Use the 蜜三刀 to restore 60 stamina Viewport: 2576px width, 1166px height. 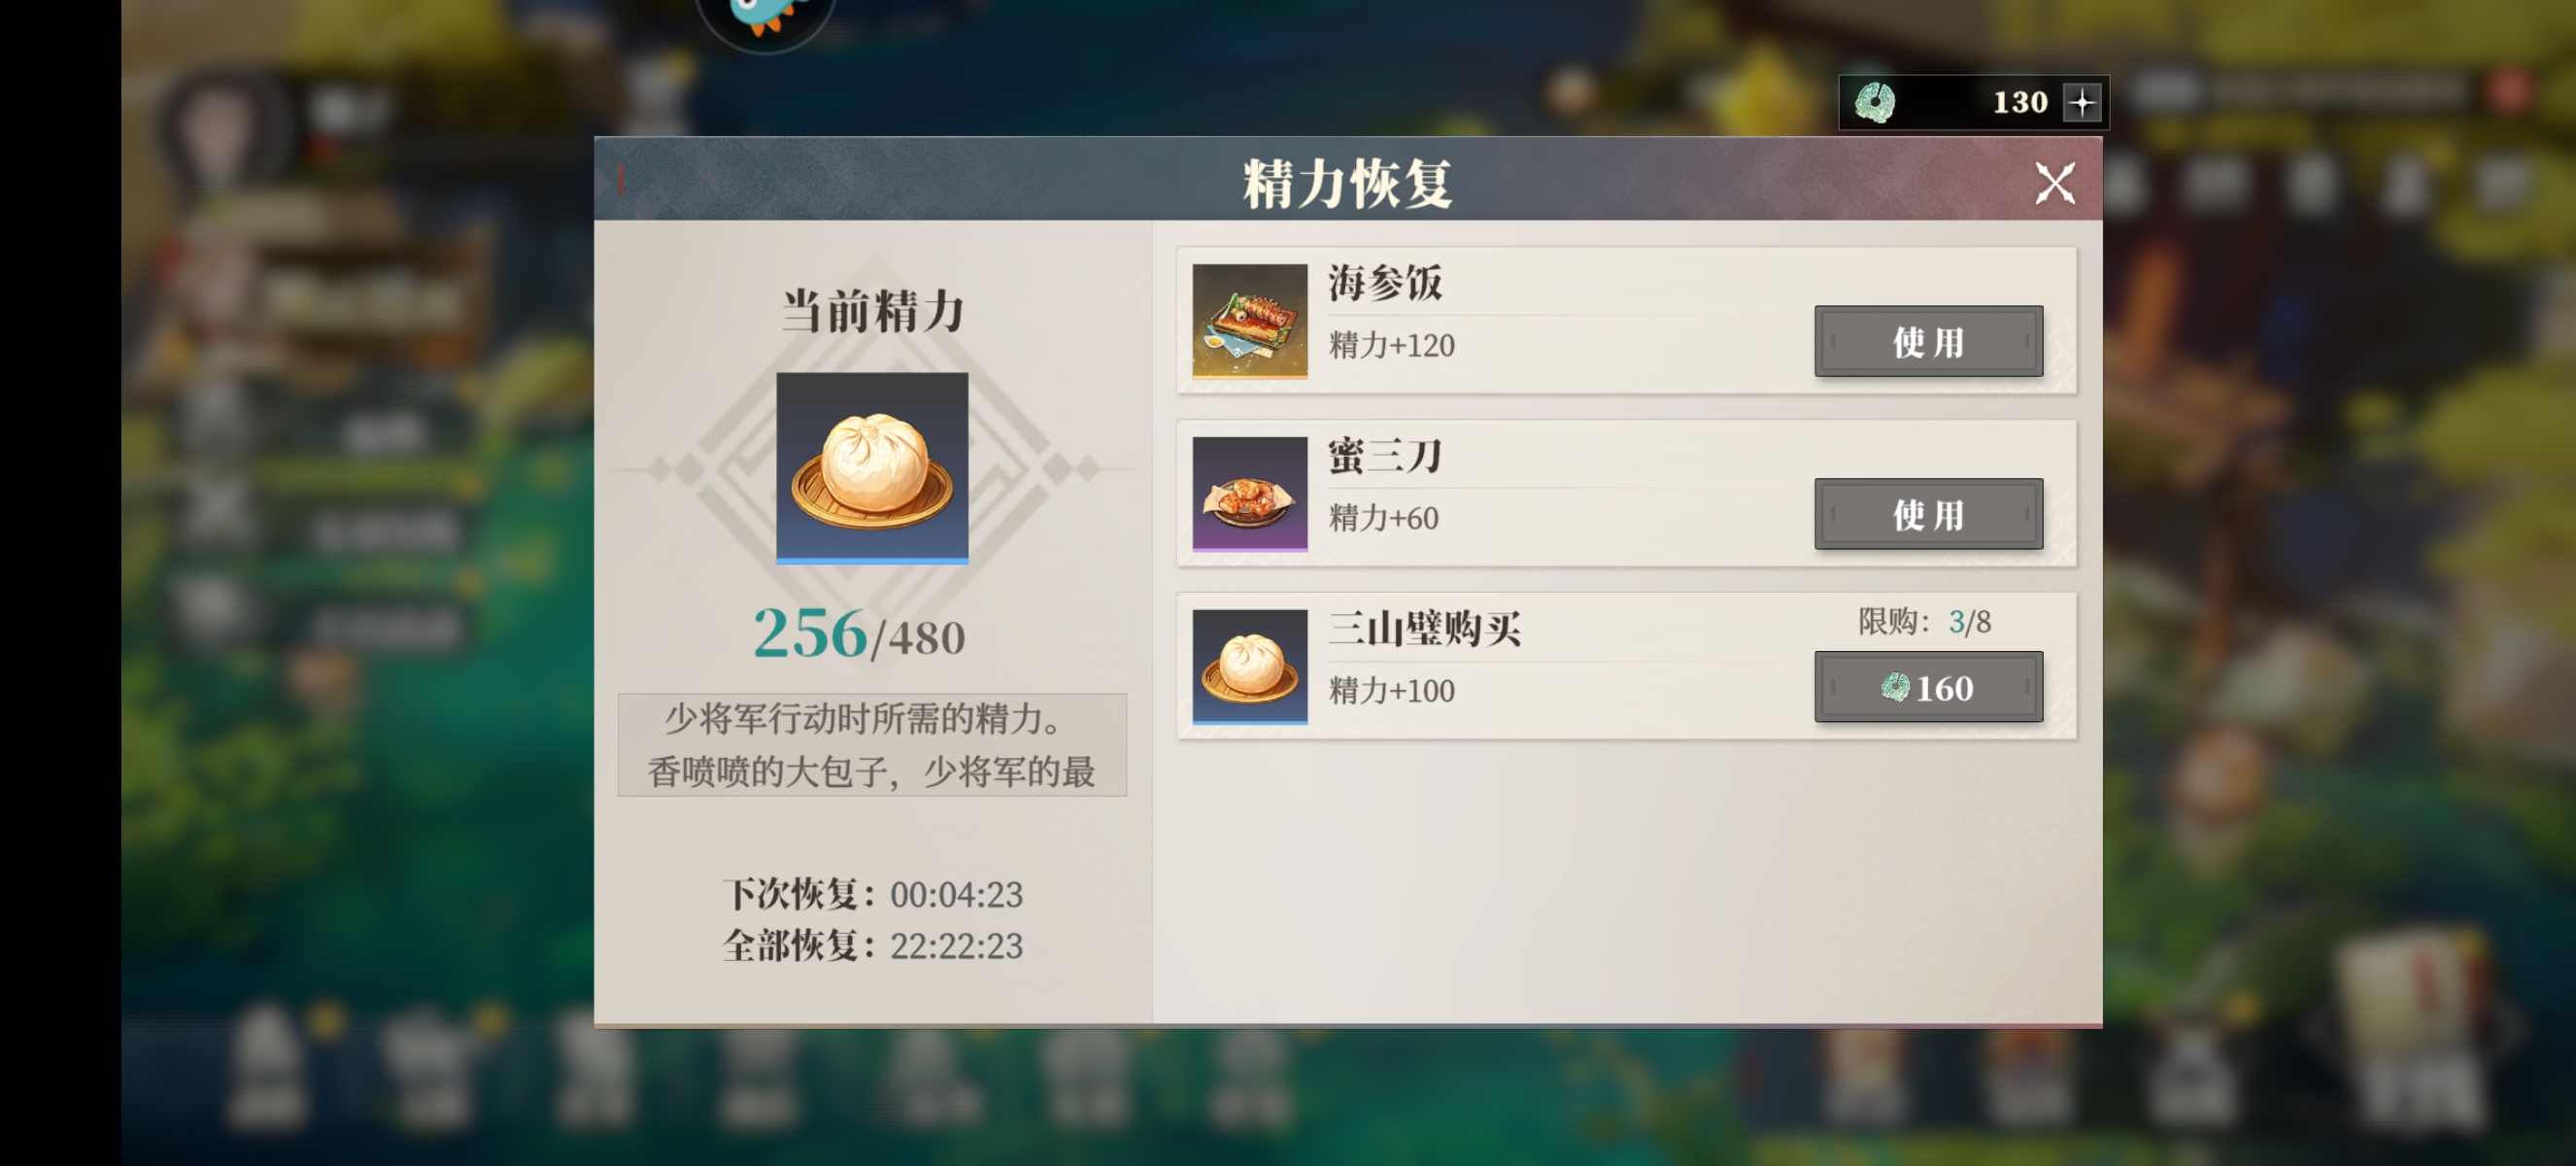click(x=1928, y=514)
